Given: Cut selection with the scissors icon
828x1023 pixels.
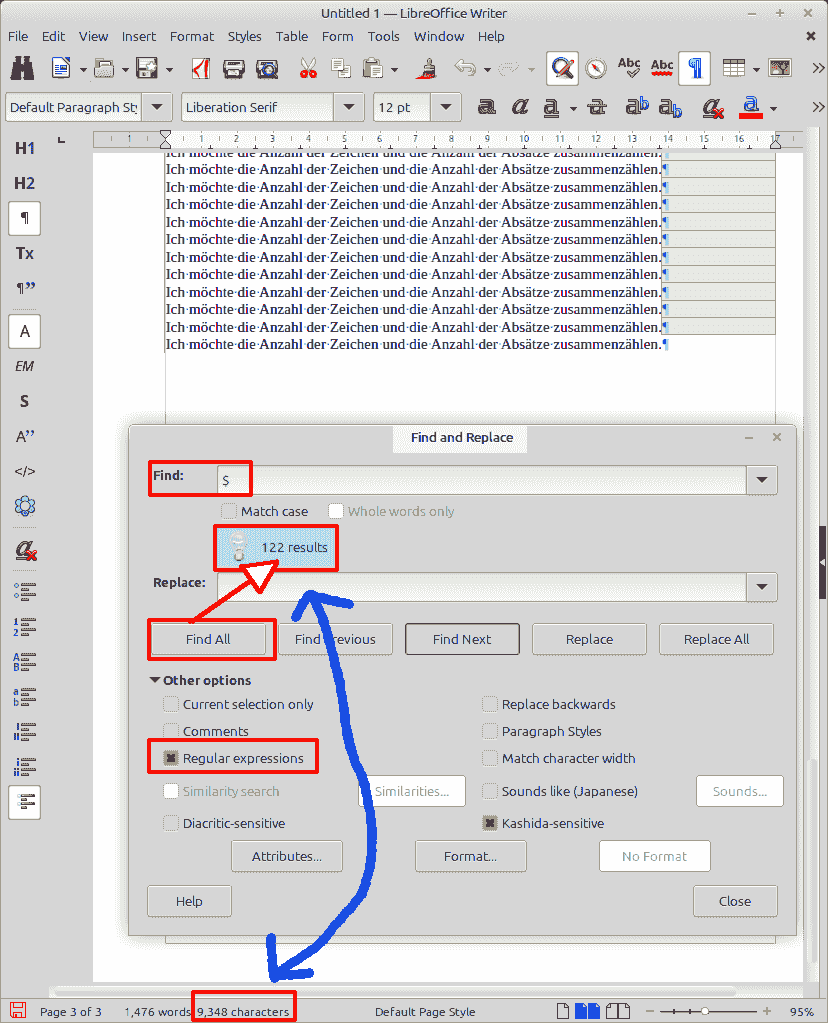Looking at the screenshot, I should coord(308,68).
